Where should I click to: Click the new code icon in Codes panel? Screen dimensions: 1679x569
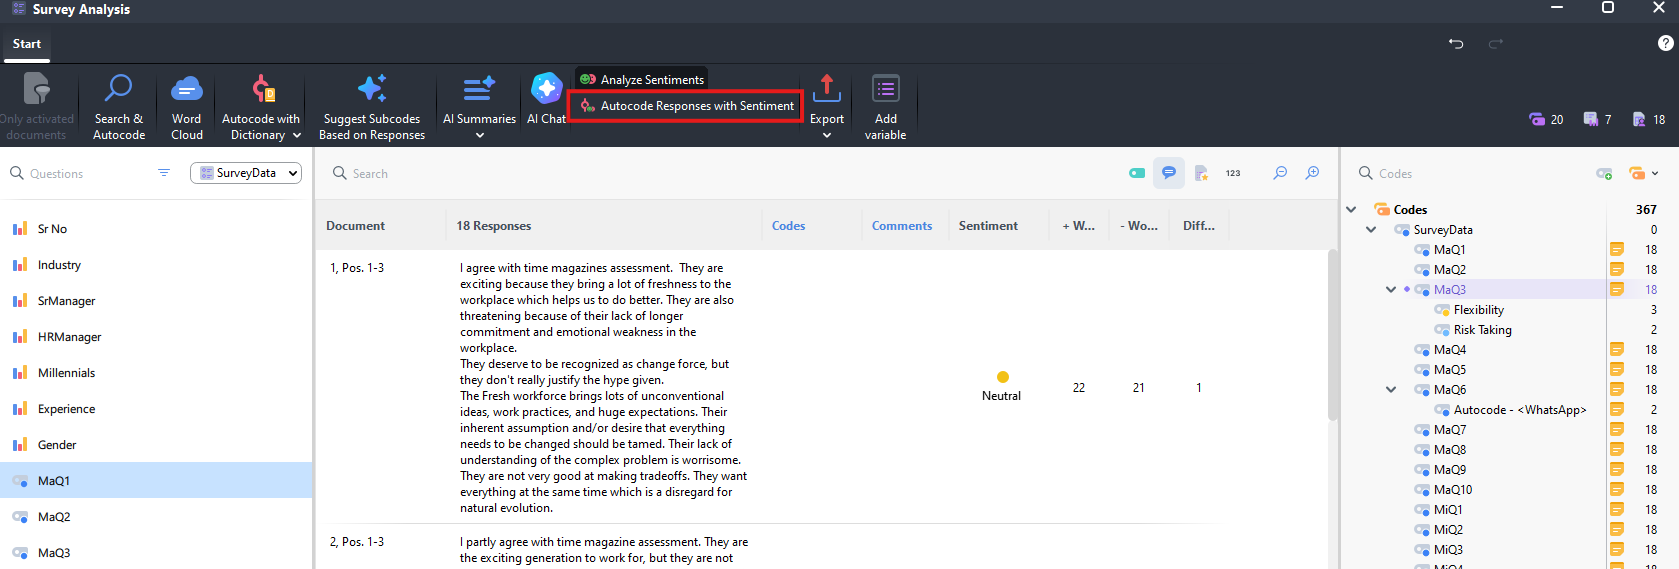pyautogui.click(x=1604, y=173)
